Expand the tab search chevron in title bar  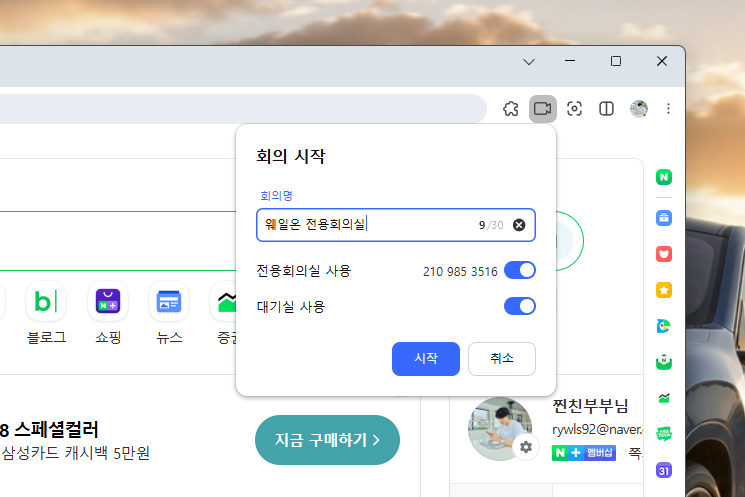click(529, 62)
